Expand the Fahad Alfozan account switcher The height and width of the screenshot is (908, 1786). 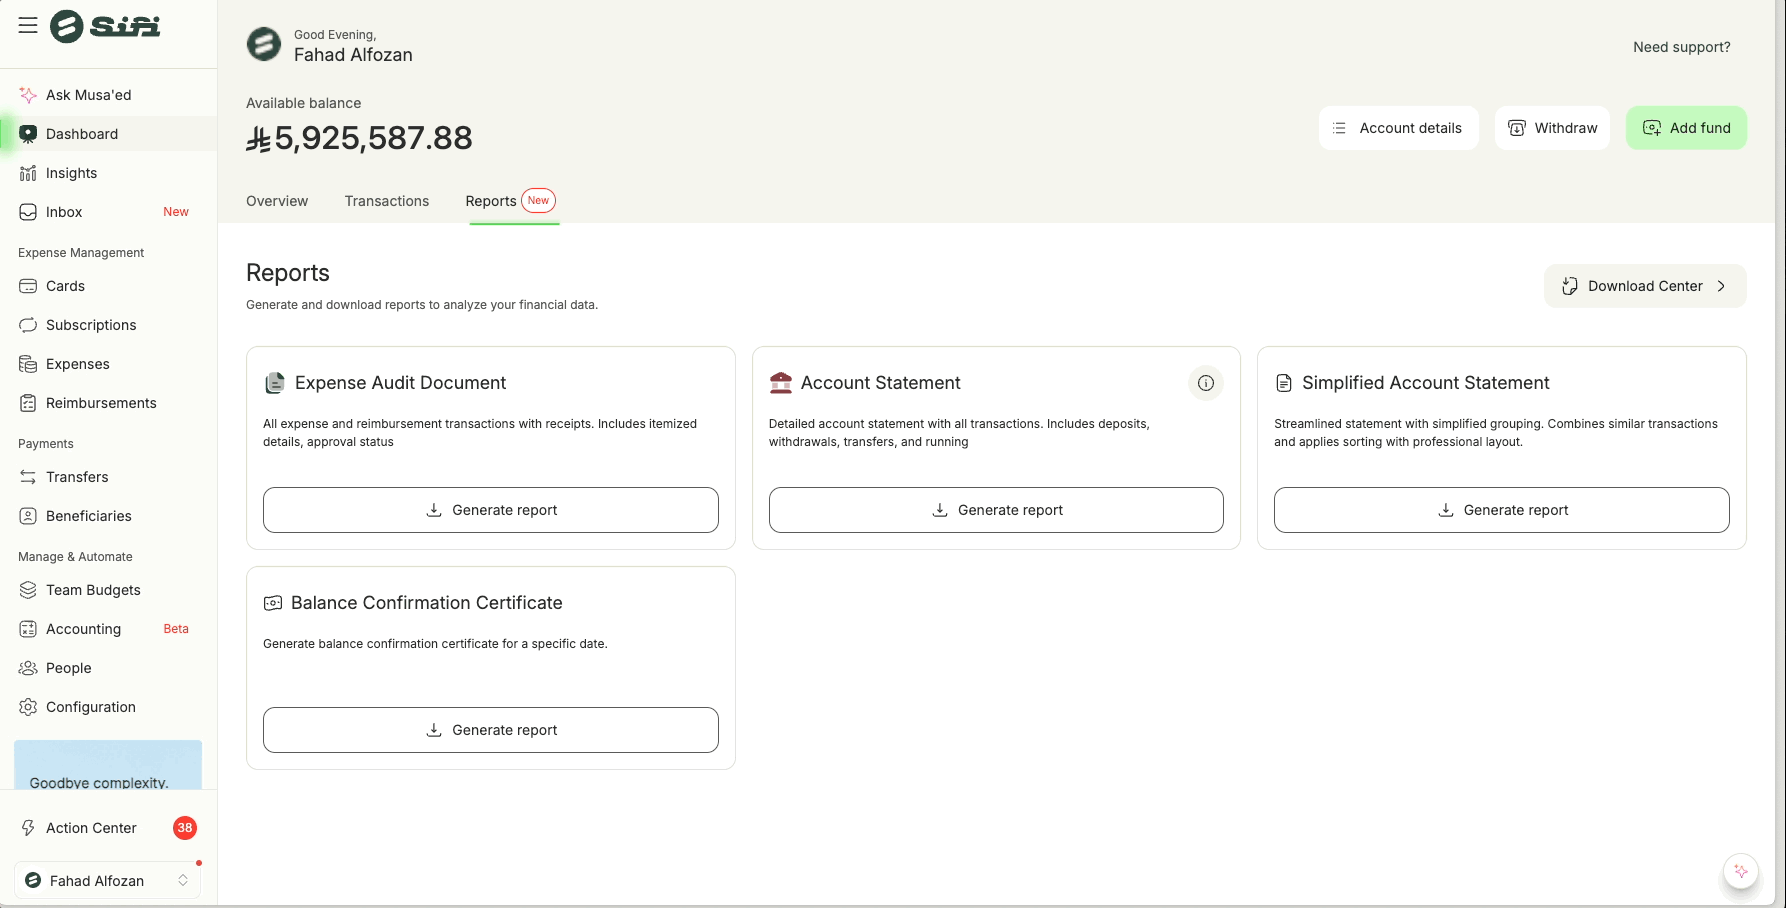[x=107, y=880]
